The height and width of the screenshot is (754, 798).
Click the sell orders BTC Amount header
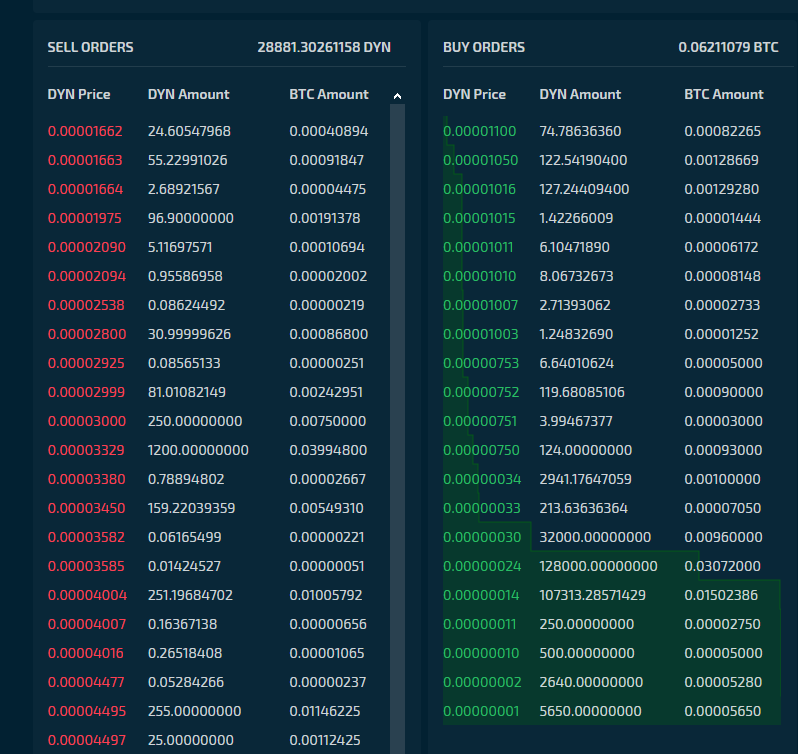329,95
